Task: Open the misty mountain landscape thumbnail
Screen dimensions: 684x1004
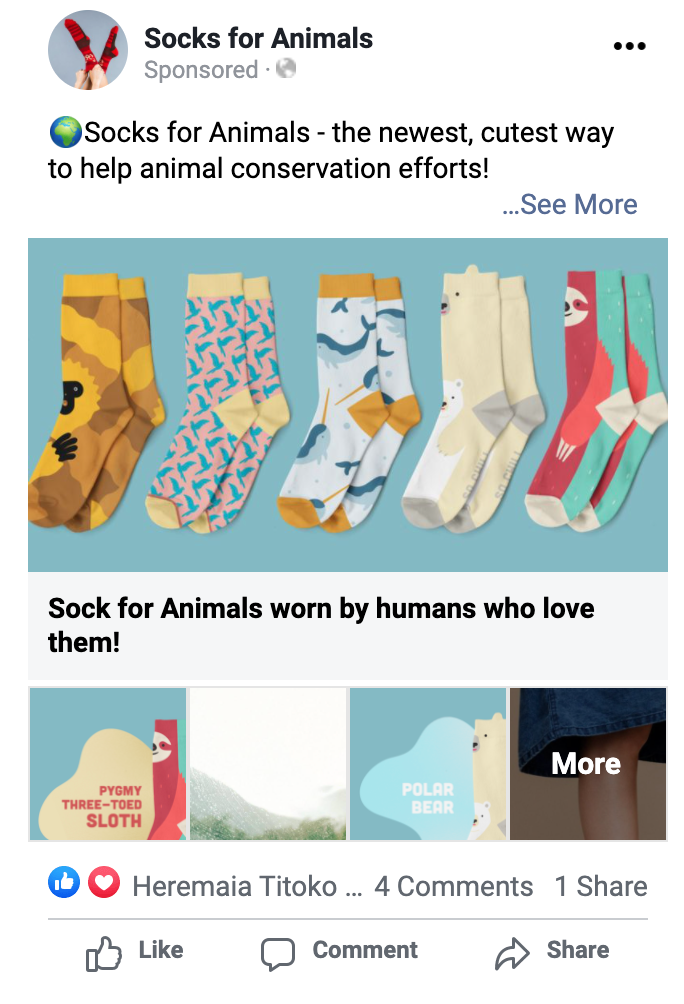Action: click(x=268, y=764)
